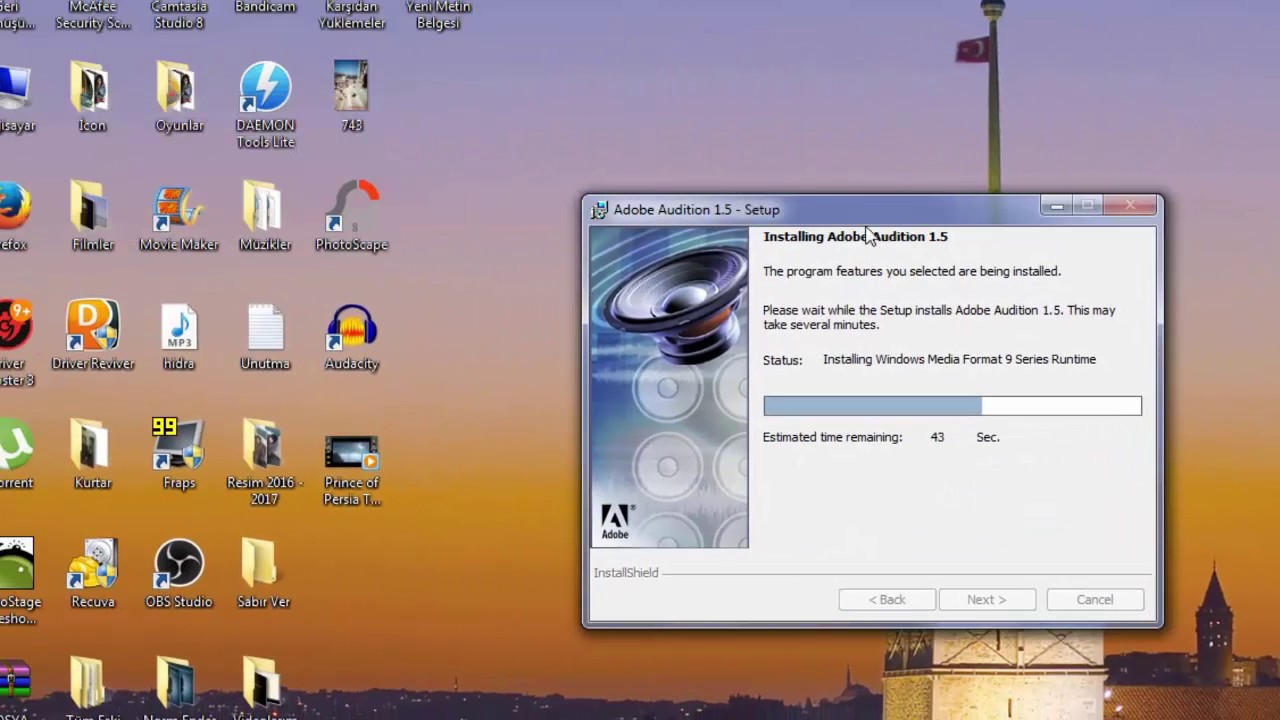Minimize the Adobe Audition Setup window
1280x720 pixels.
tap(1056, 205)
